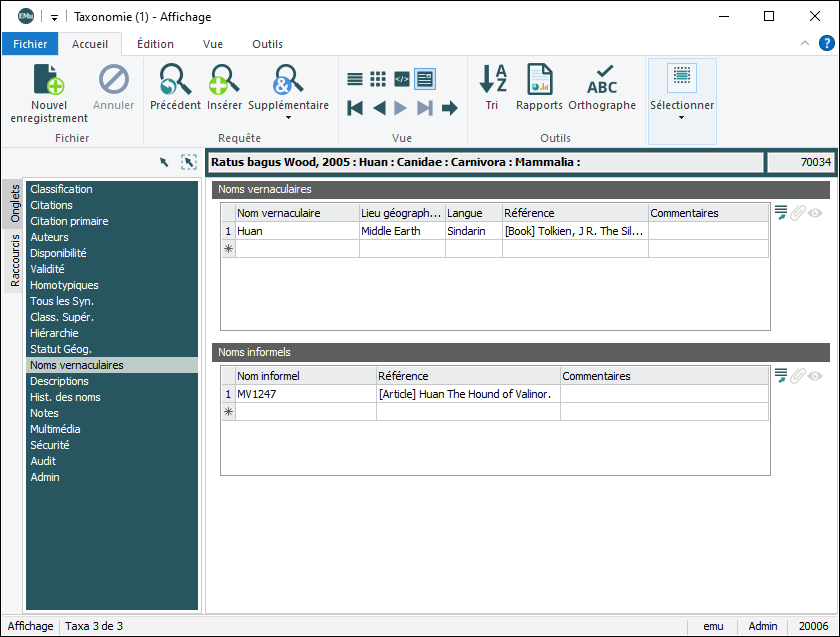This screenshot has width=840, height=637.
Task: Switch to list view icon
Action: click(x=355, y=79)
